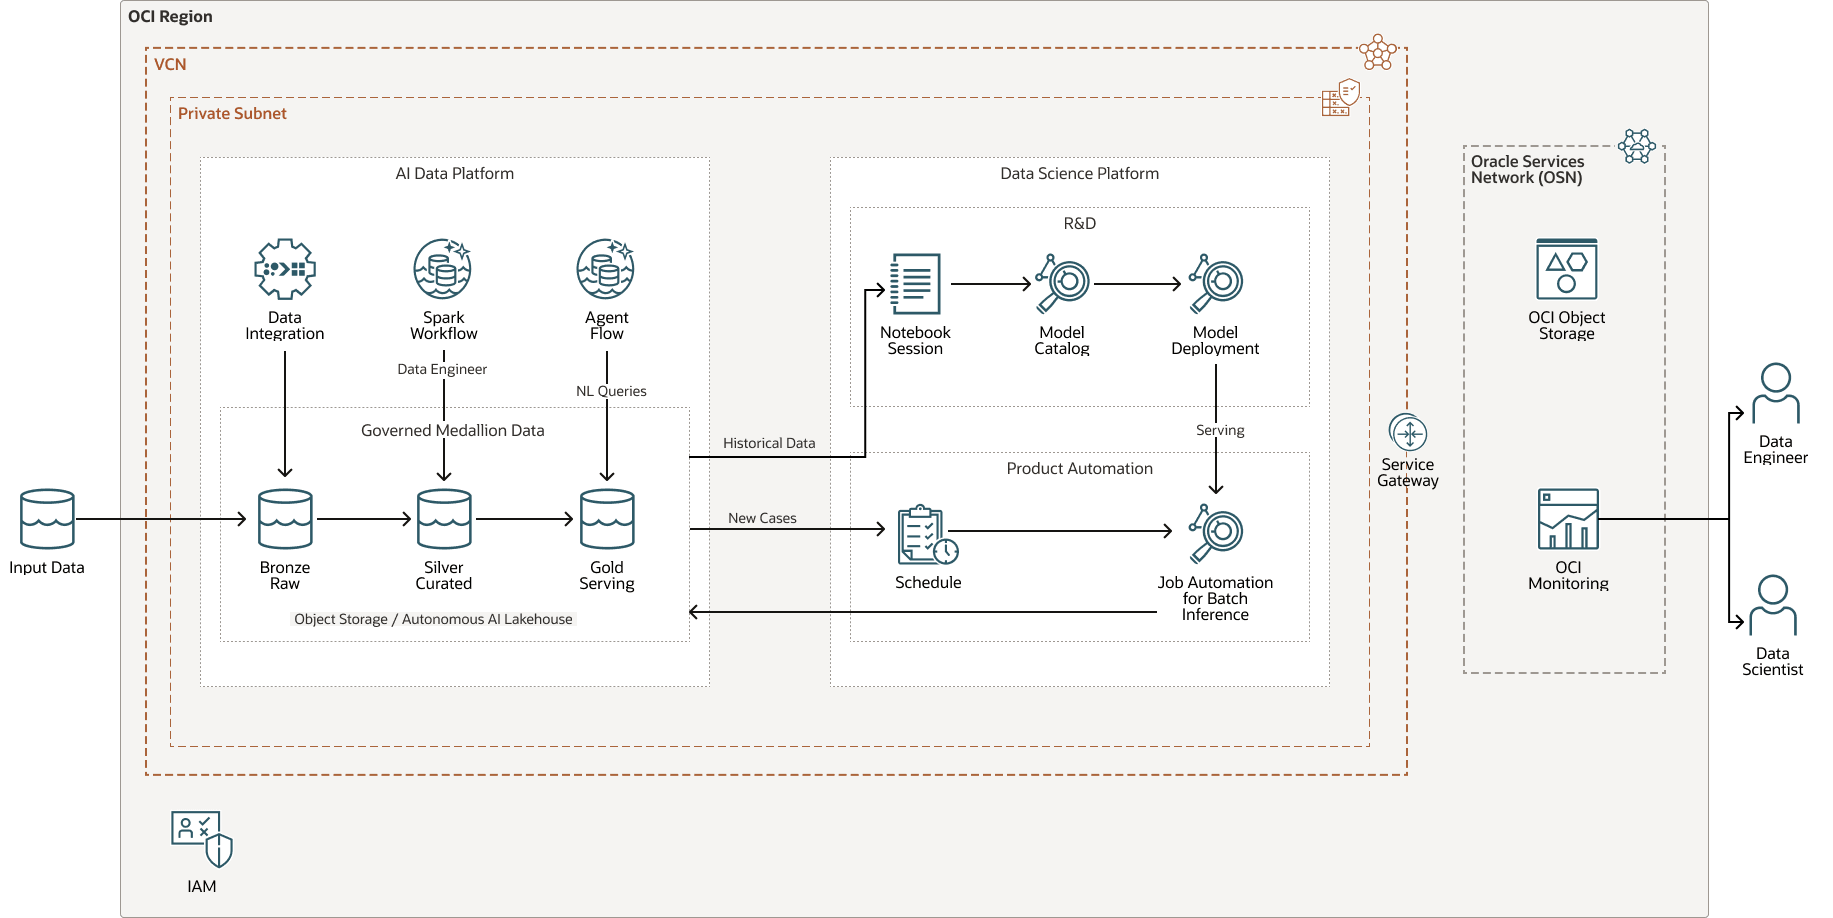Image resolution: width=1833 pixels, height=918 pixels.
Task: Select the 'AI Data Platform' heading
Action: 455,173
